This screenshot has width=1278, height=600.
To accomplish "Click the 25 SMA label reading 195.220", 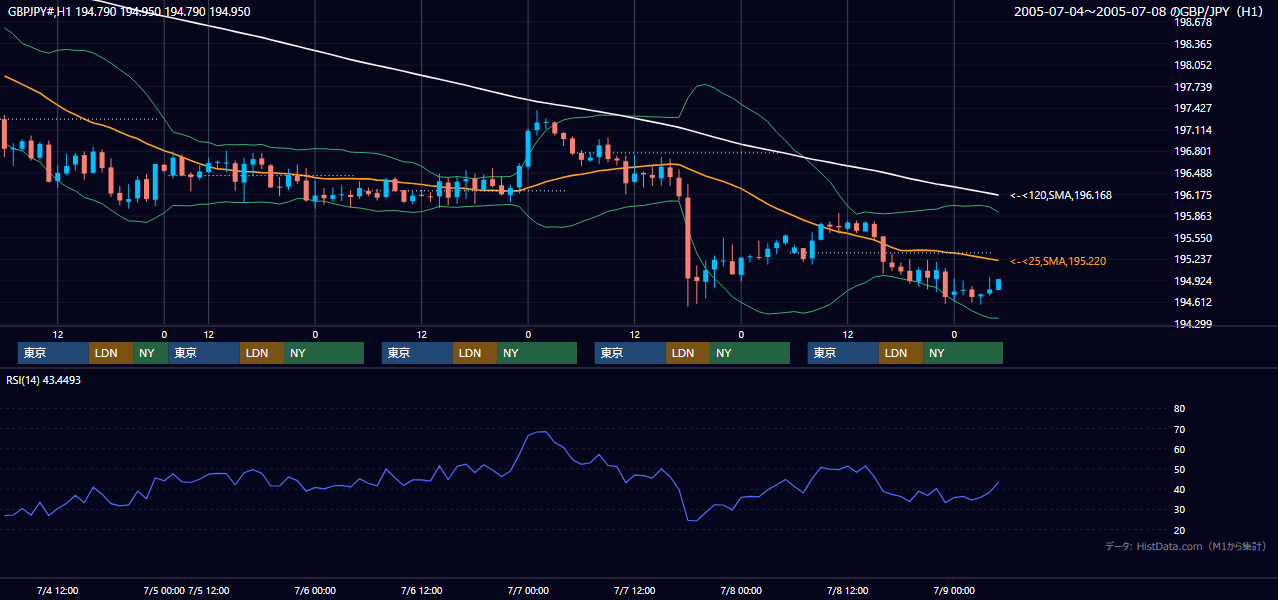I will 1058,261.
